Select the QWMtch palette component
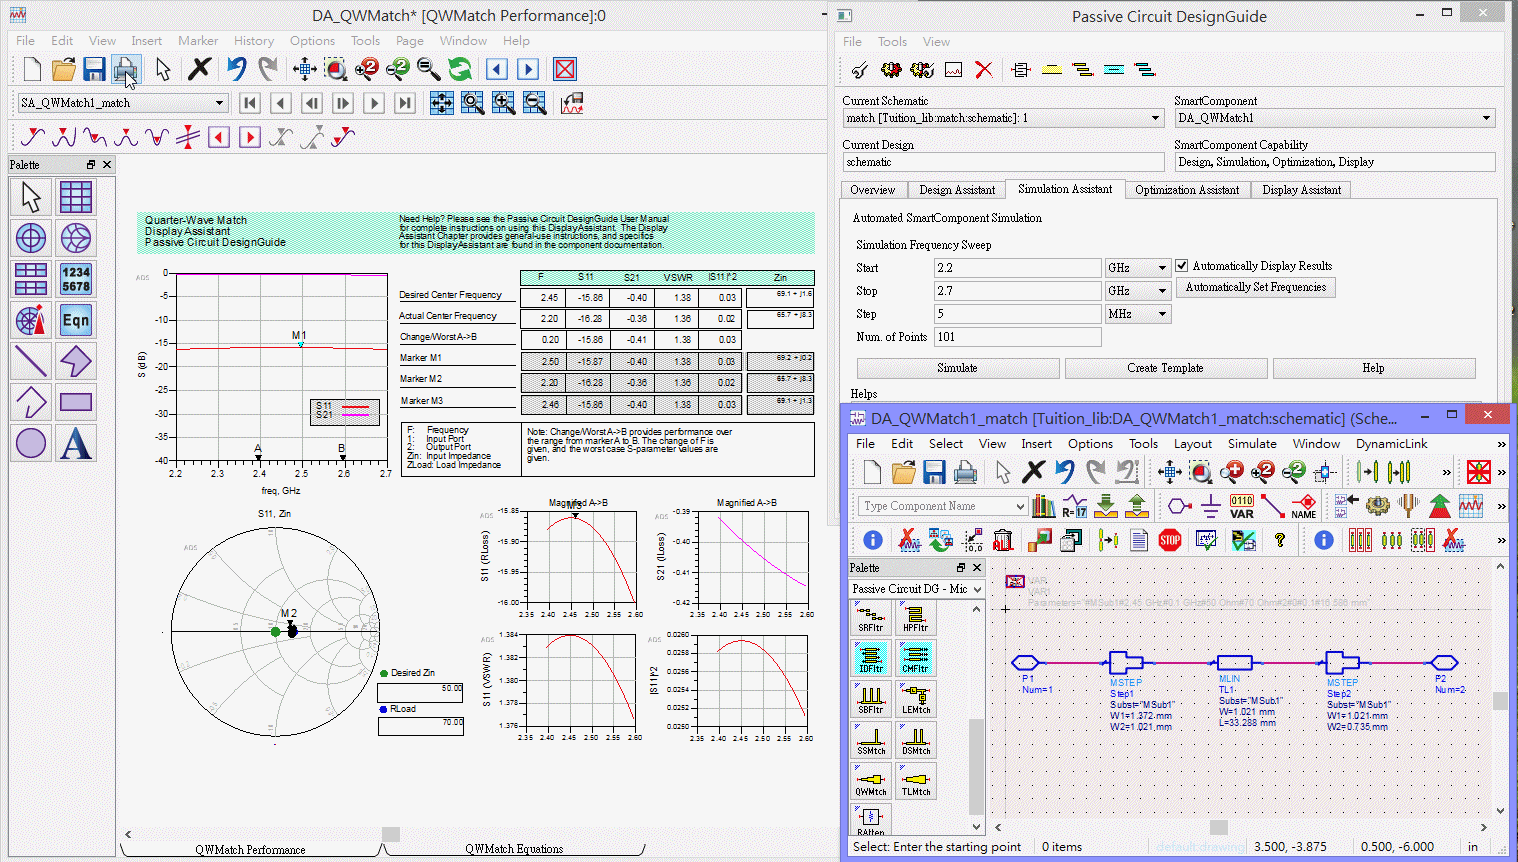Screen dimensions: 1518x862 pos(871,780)
